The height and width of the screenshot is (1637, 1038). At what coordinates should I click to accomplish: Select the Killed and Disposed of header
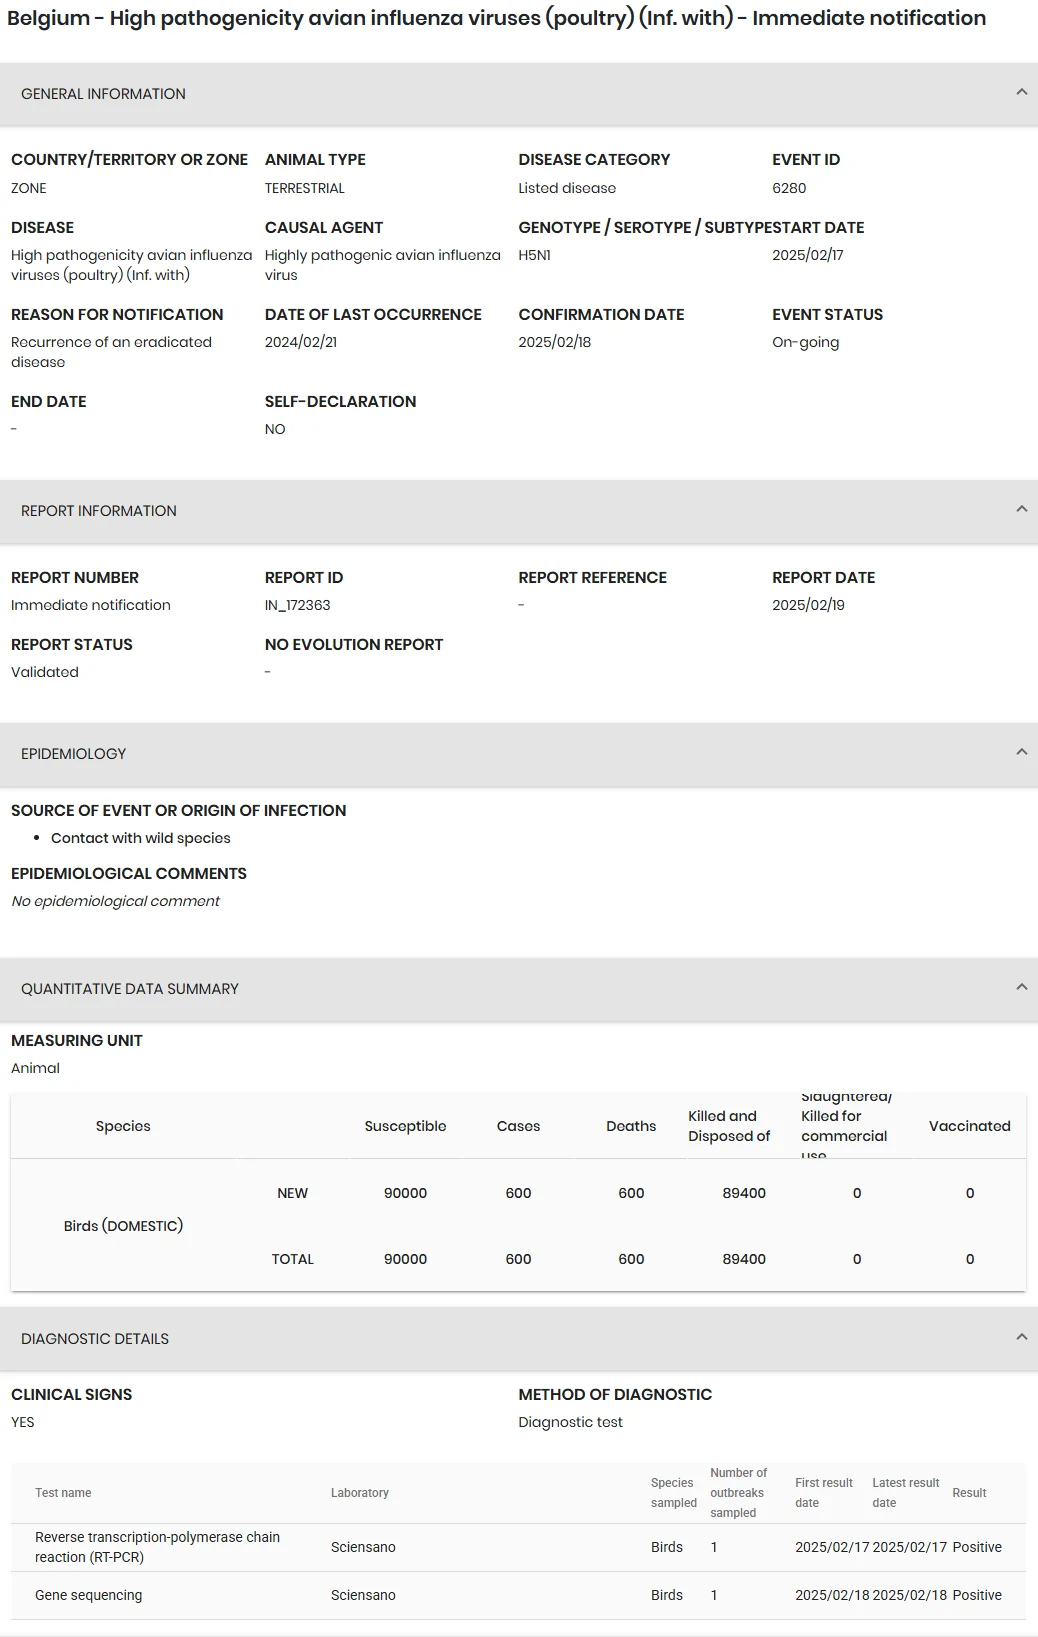click(729, 1126)
